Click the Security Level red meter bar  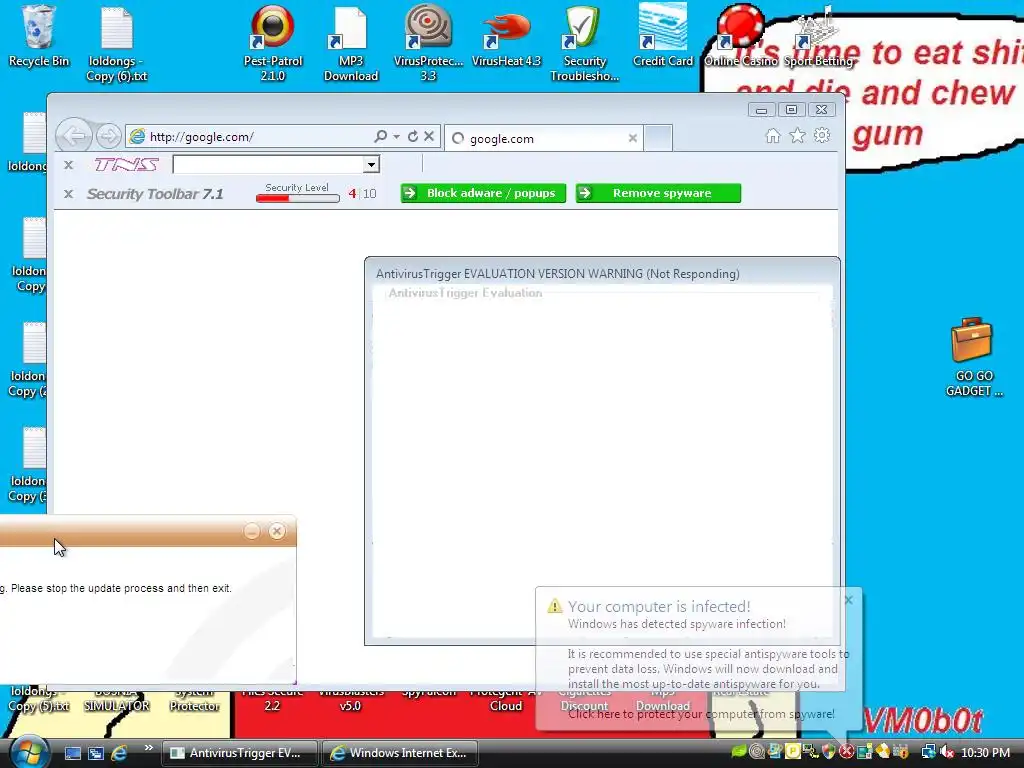click(298, 199)
